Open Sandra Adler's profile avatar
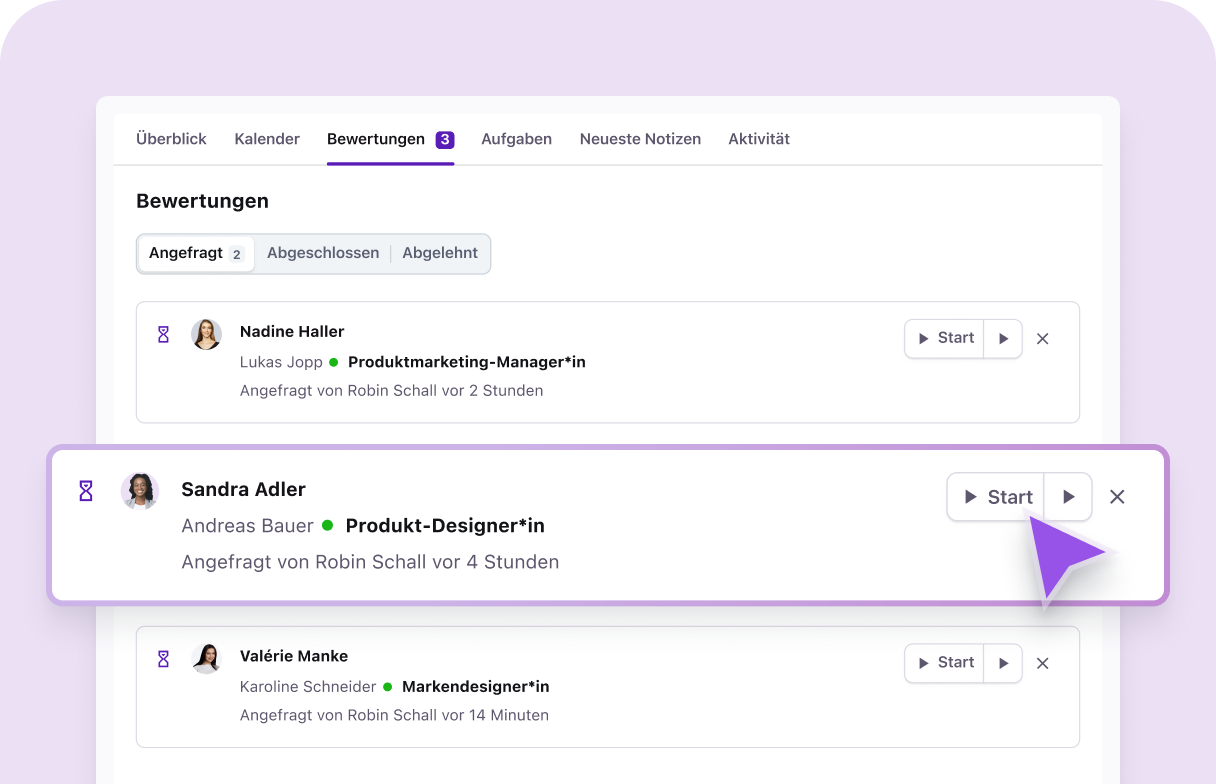The height and width of the screenshot is (784, 1216). click(140, 491)
